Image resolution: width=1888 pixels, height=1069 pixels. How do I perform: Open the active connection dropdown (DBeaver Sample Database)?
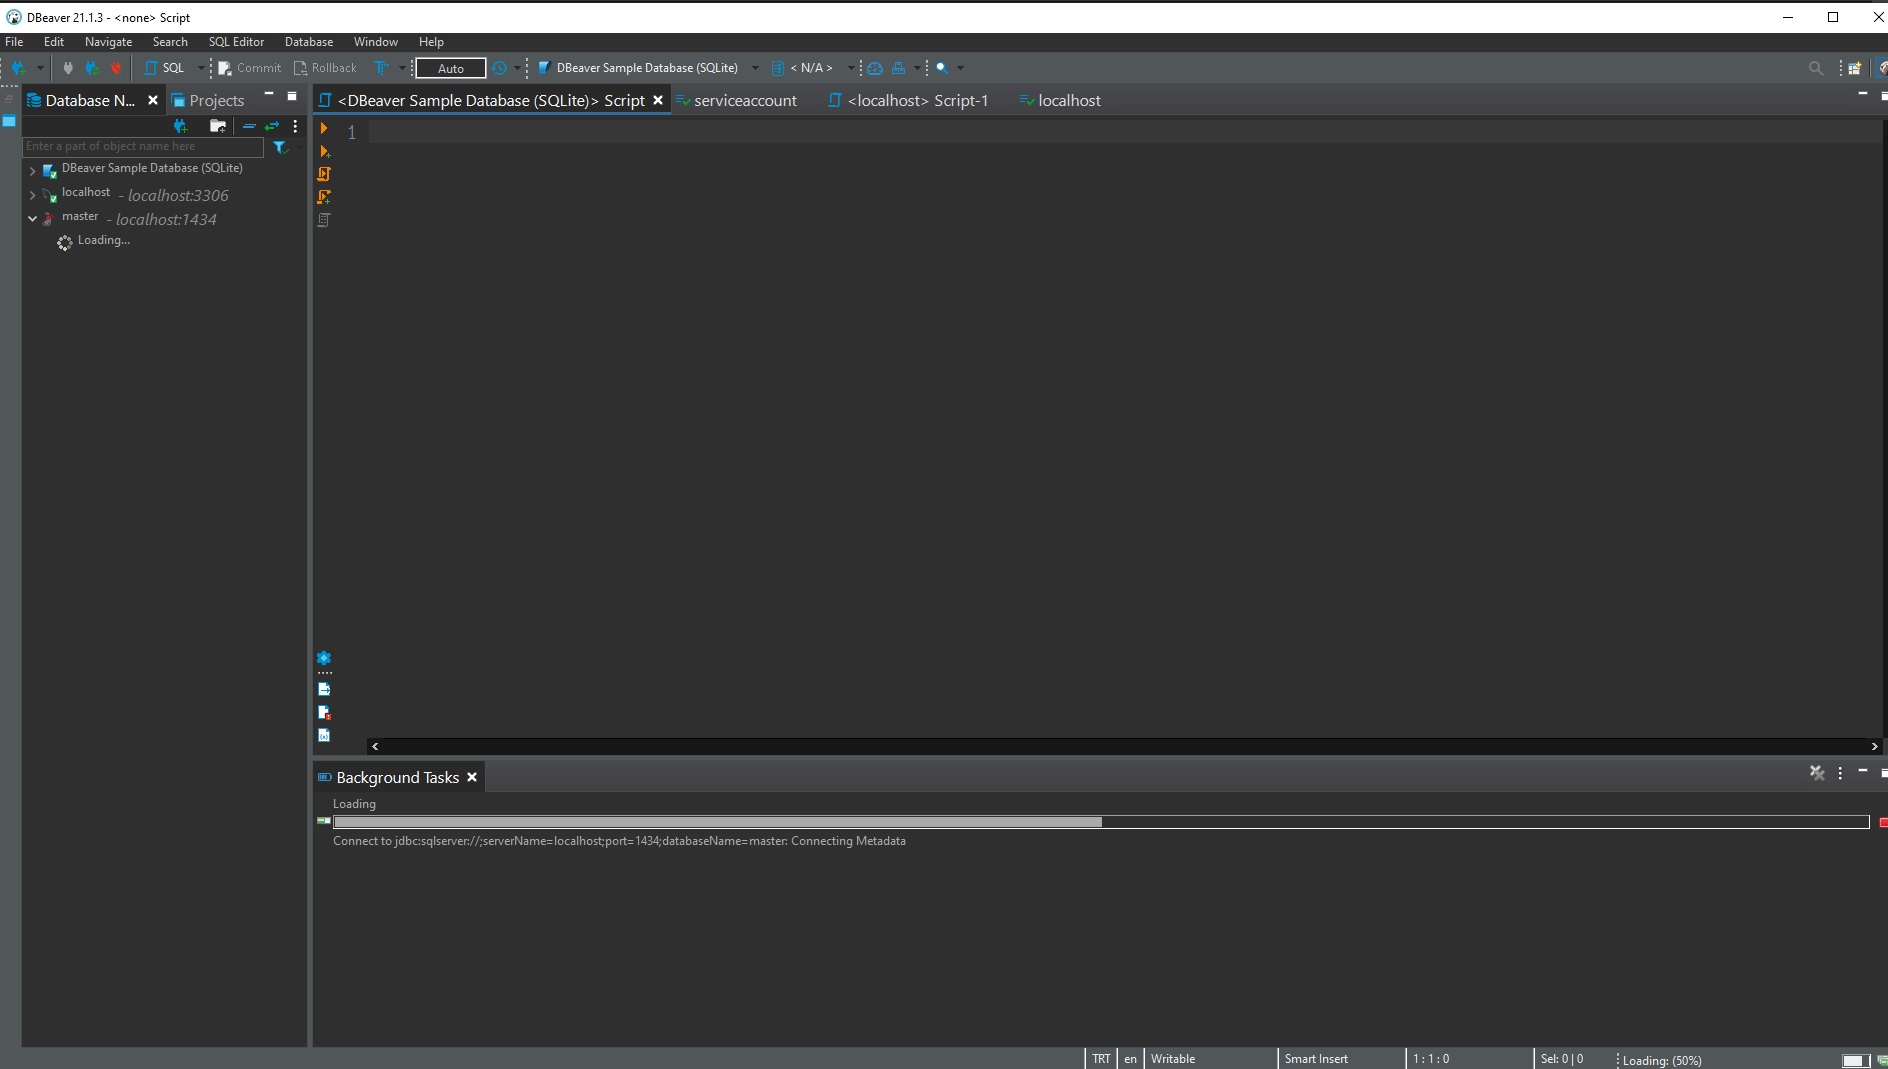(x=646, y=68)
